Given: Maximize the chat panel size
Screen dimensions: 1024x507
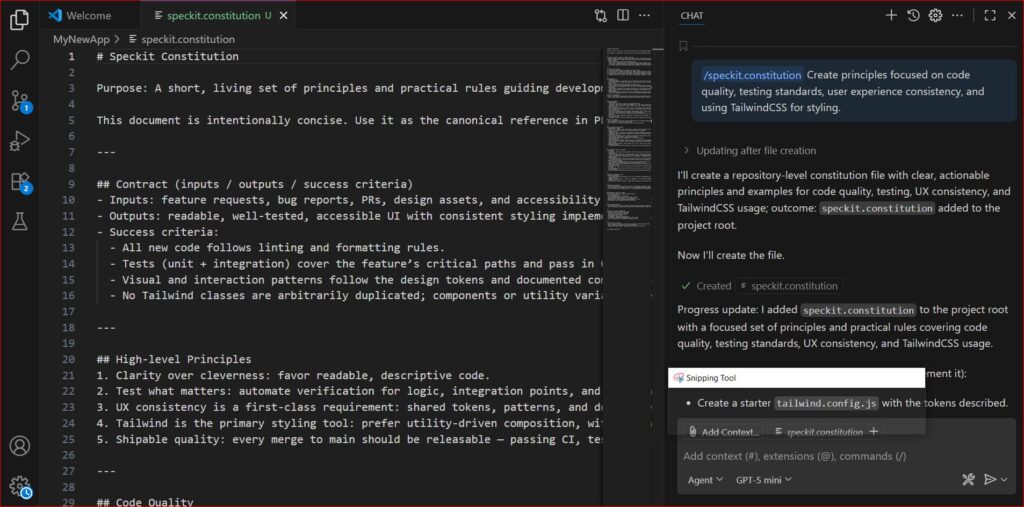Looking at the screenshot, I should 990,15.
